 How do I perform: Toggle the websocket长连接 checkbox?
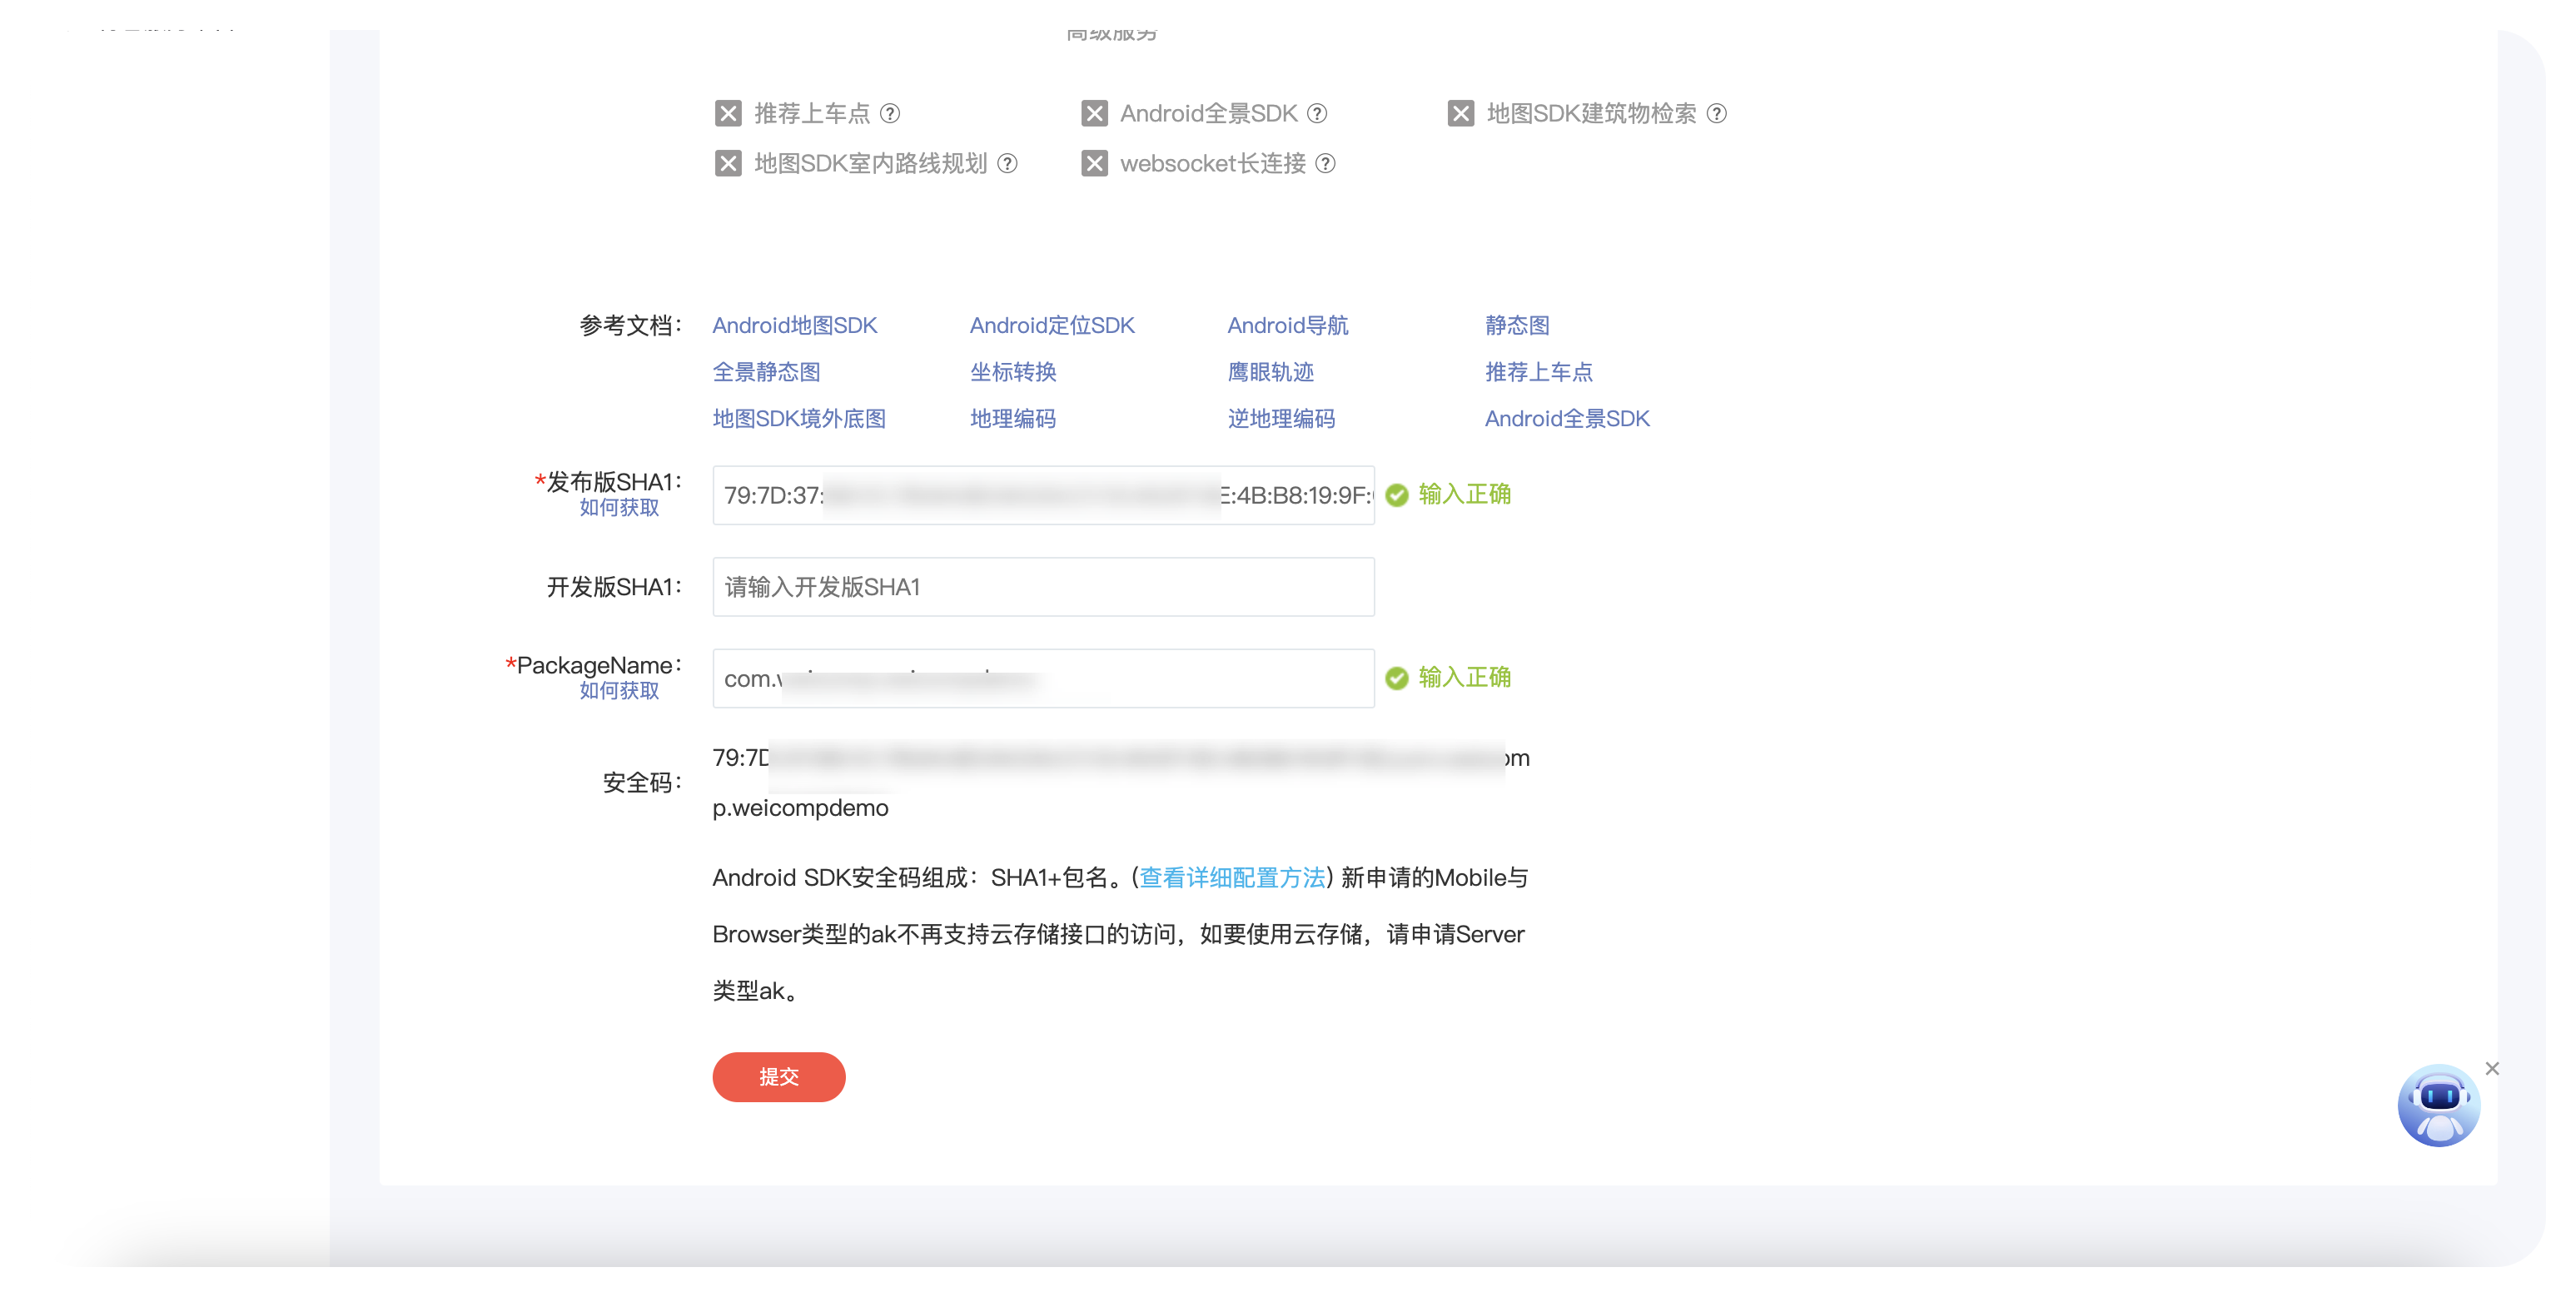1094,163
